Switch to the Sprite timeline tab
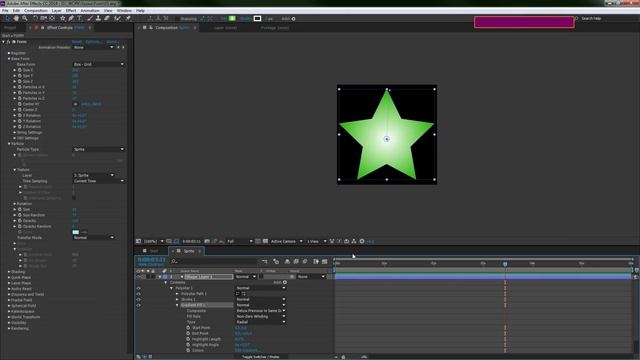 [x=189, y=251]
